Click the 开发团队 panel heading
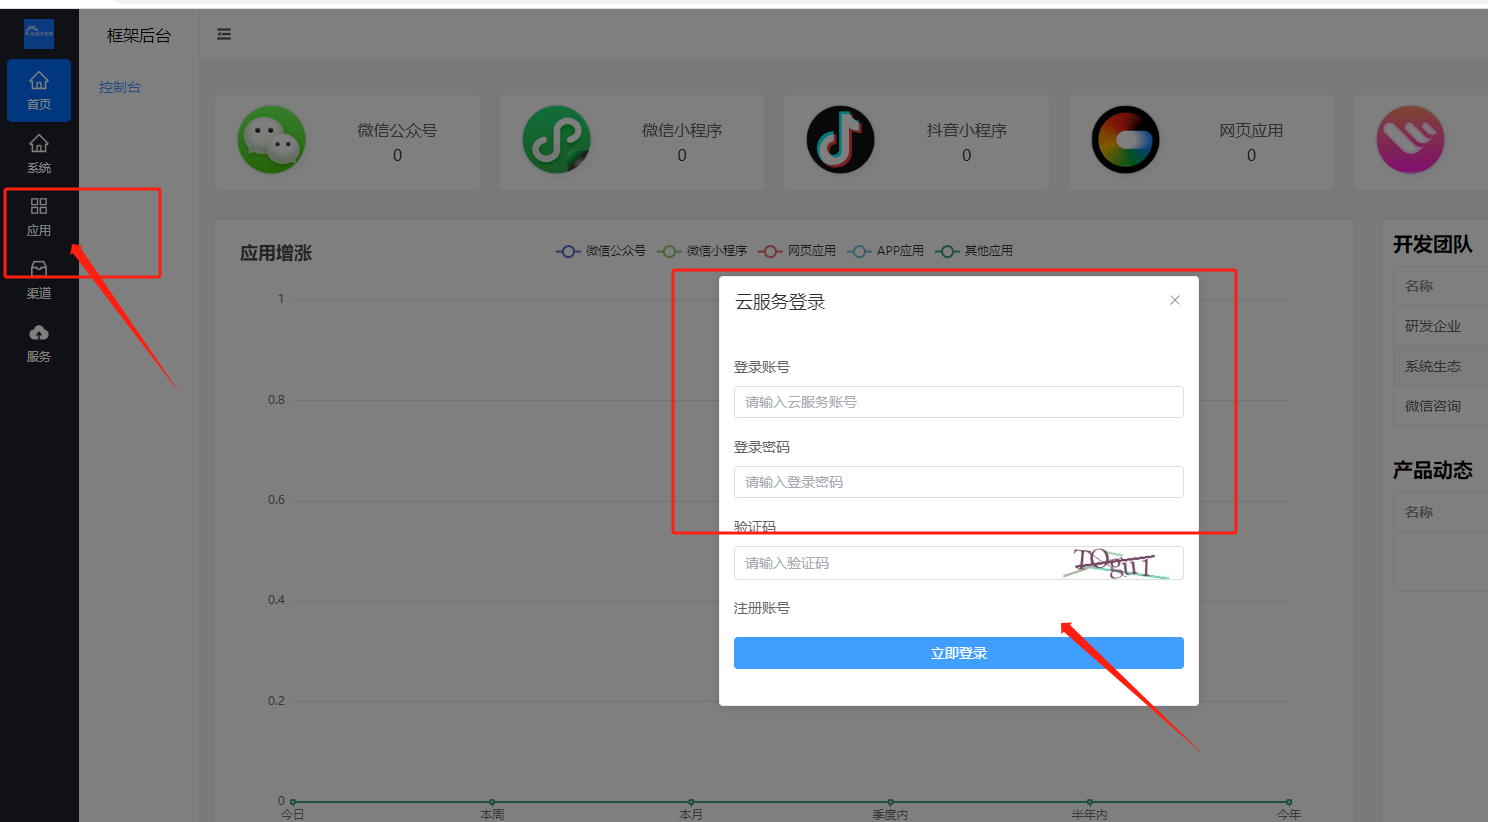Viewport: 1488px width, 822px height. [1433, 244]
